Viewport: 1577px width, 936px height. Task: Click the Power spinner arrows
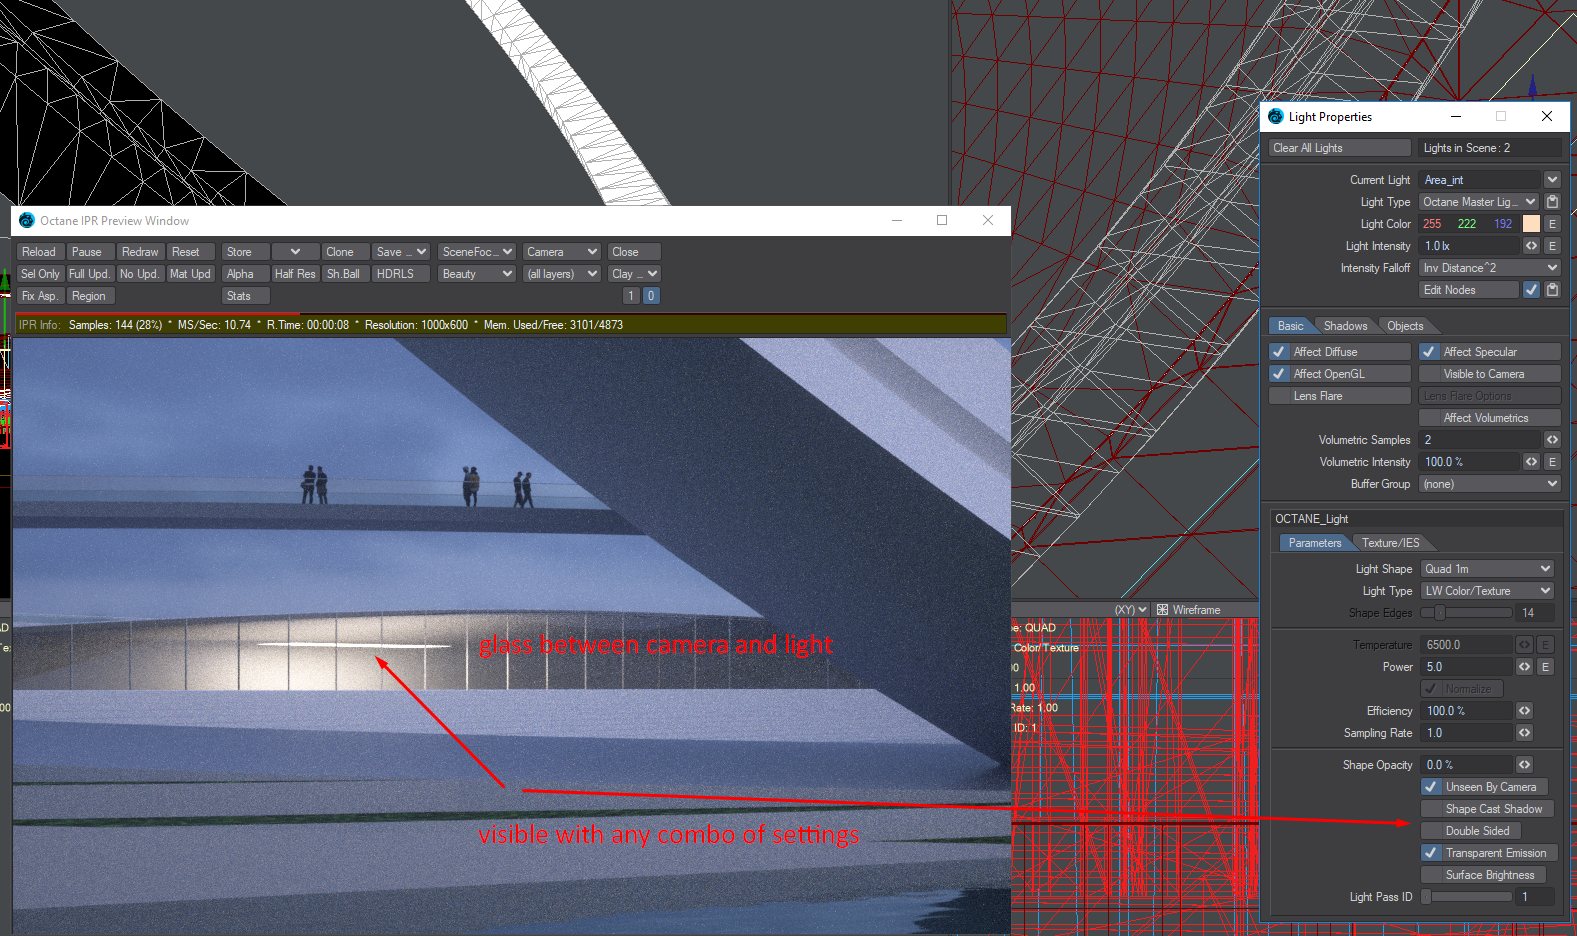pyautogui.click(x=1524, y=667)
